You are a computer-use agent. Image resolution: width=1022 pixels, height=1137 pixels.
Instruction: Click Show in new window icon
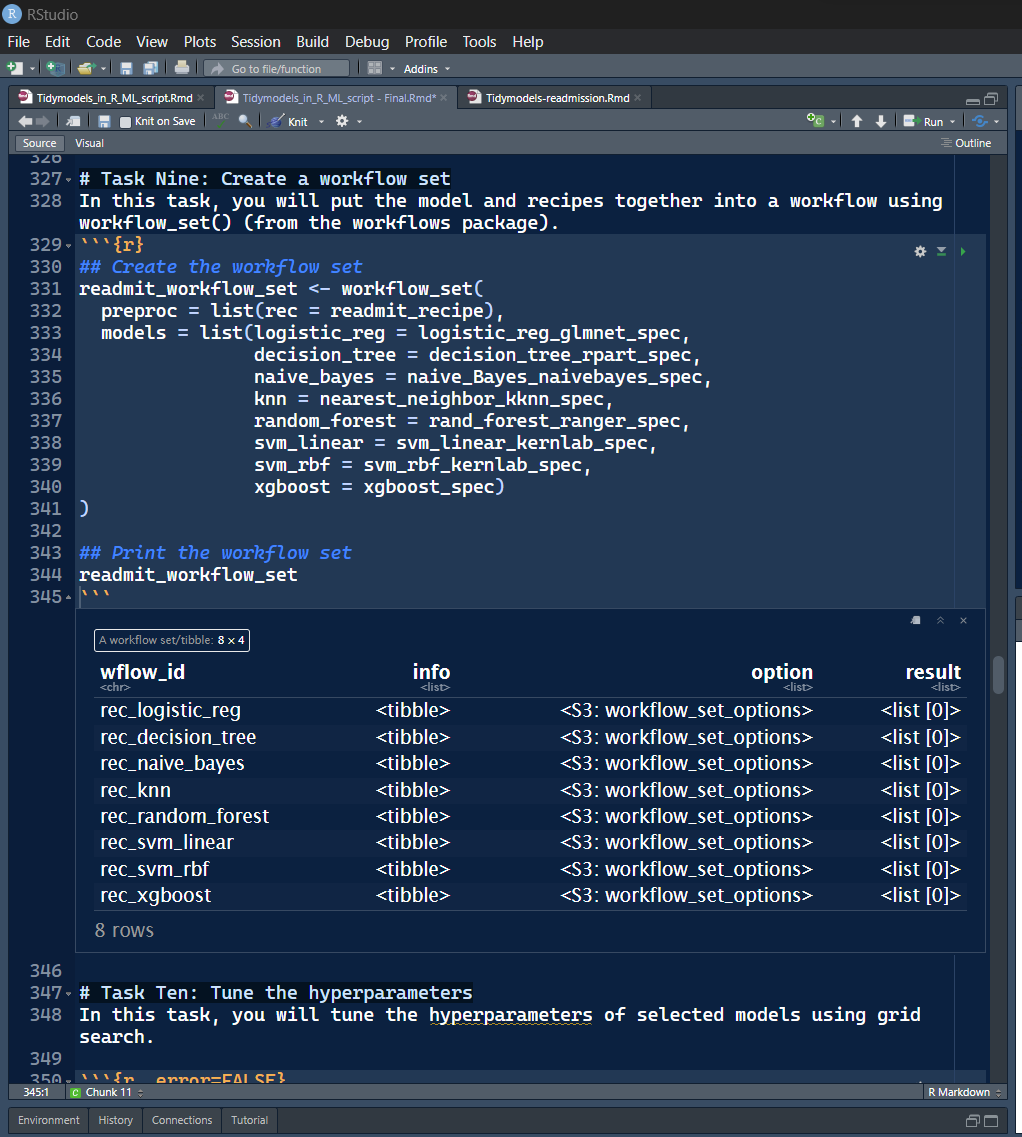(73, 121)
